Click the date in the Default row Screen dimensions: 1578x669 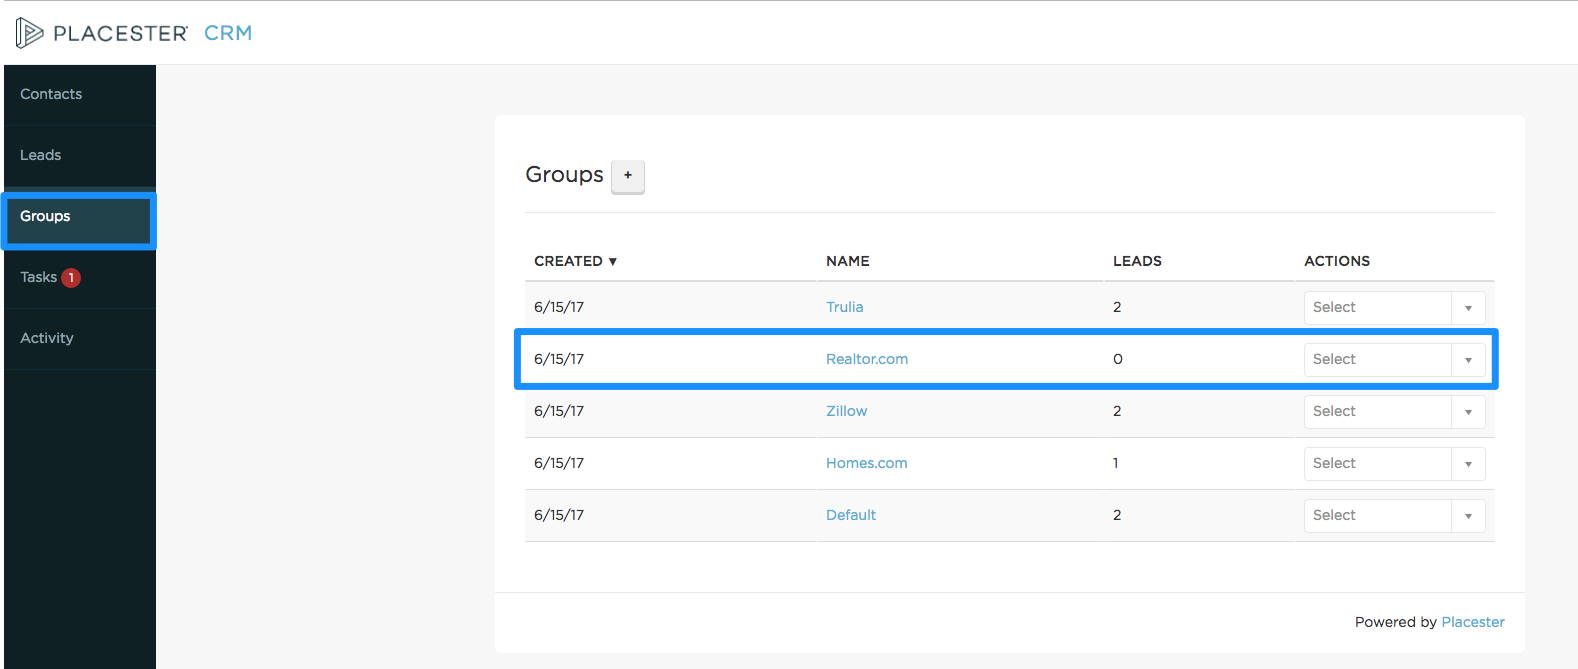pyautogui.click(x=559, y=515)
